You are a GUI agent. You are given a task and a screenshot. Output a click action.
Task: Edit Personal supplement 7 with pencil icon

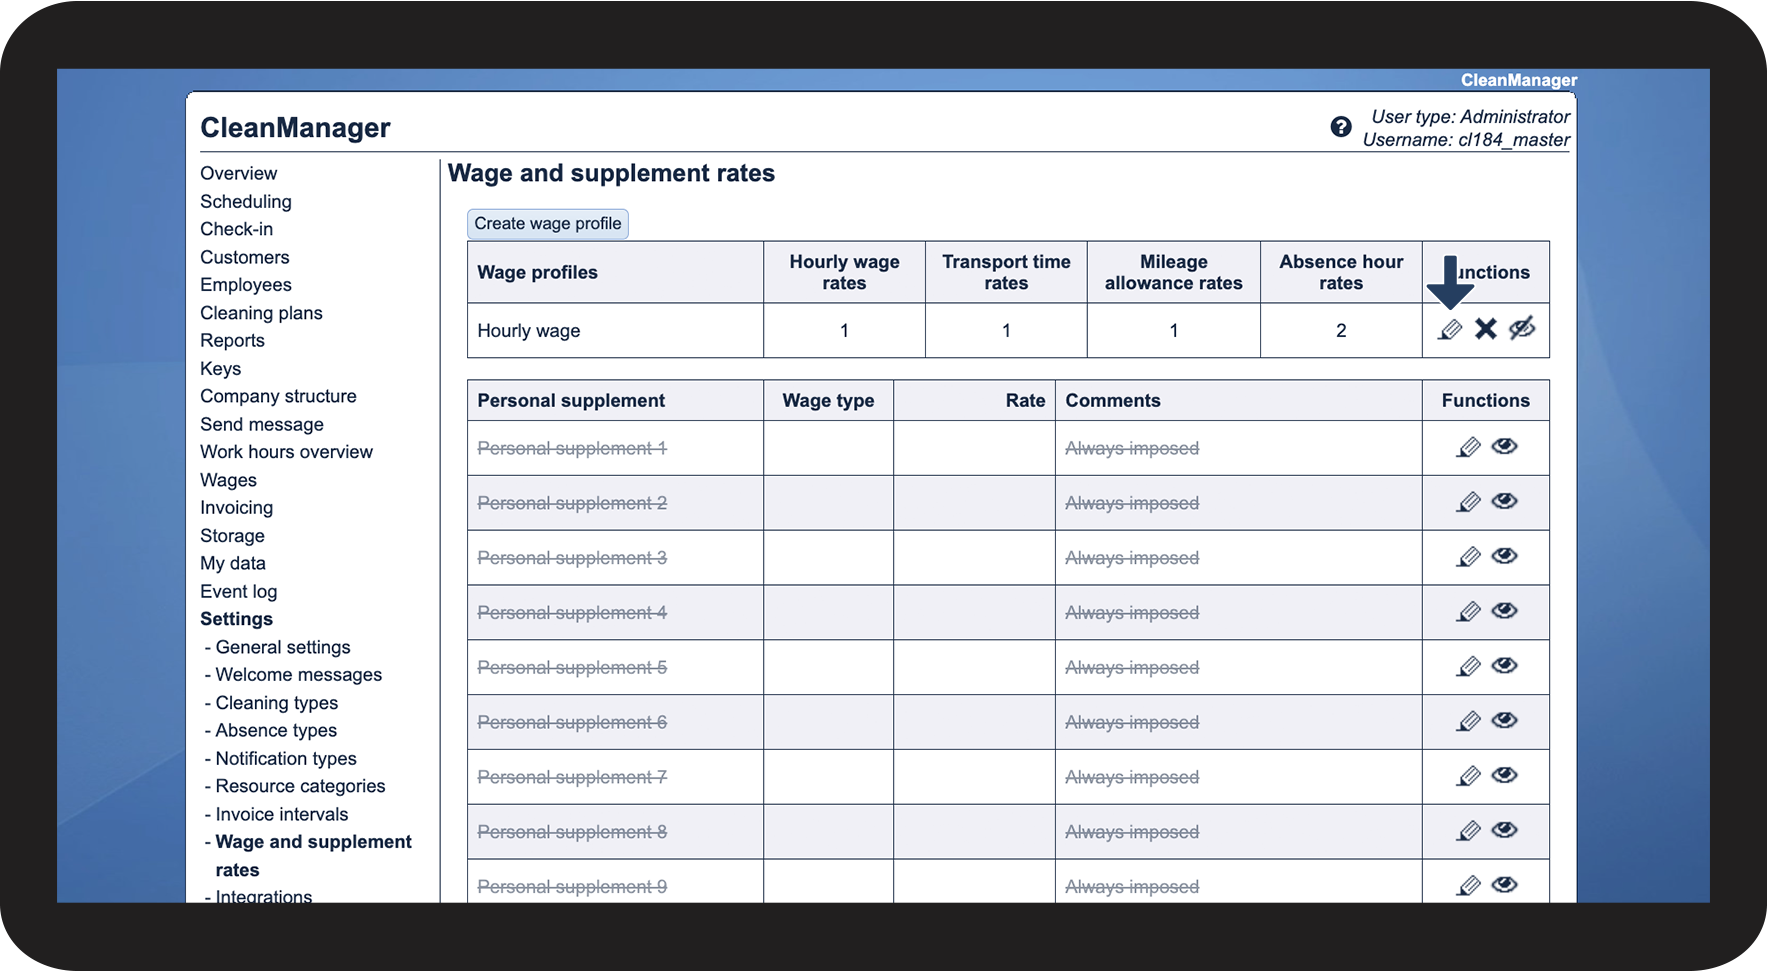point(1468,776)
